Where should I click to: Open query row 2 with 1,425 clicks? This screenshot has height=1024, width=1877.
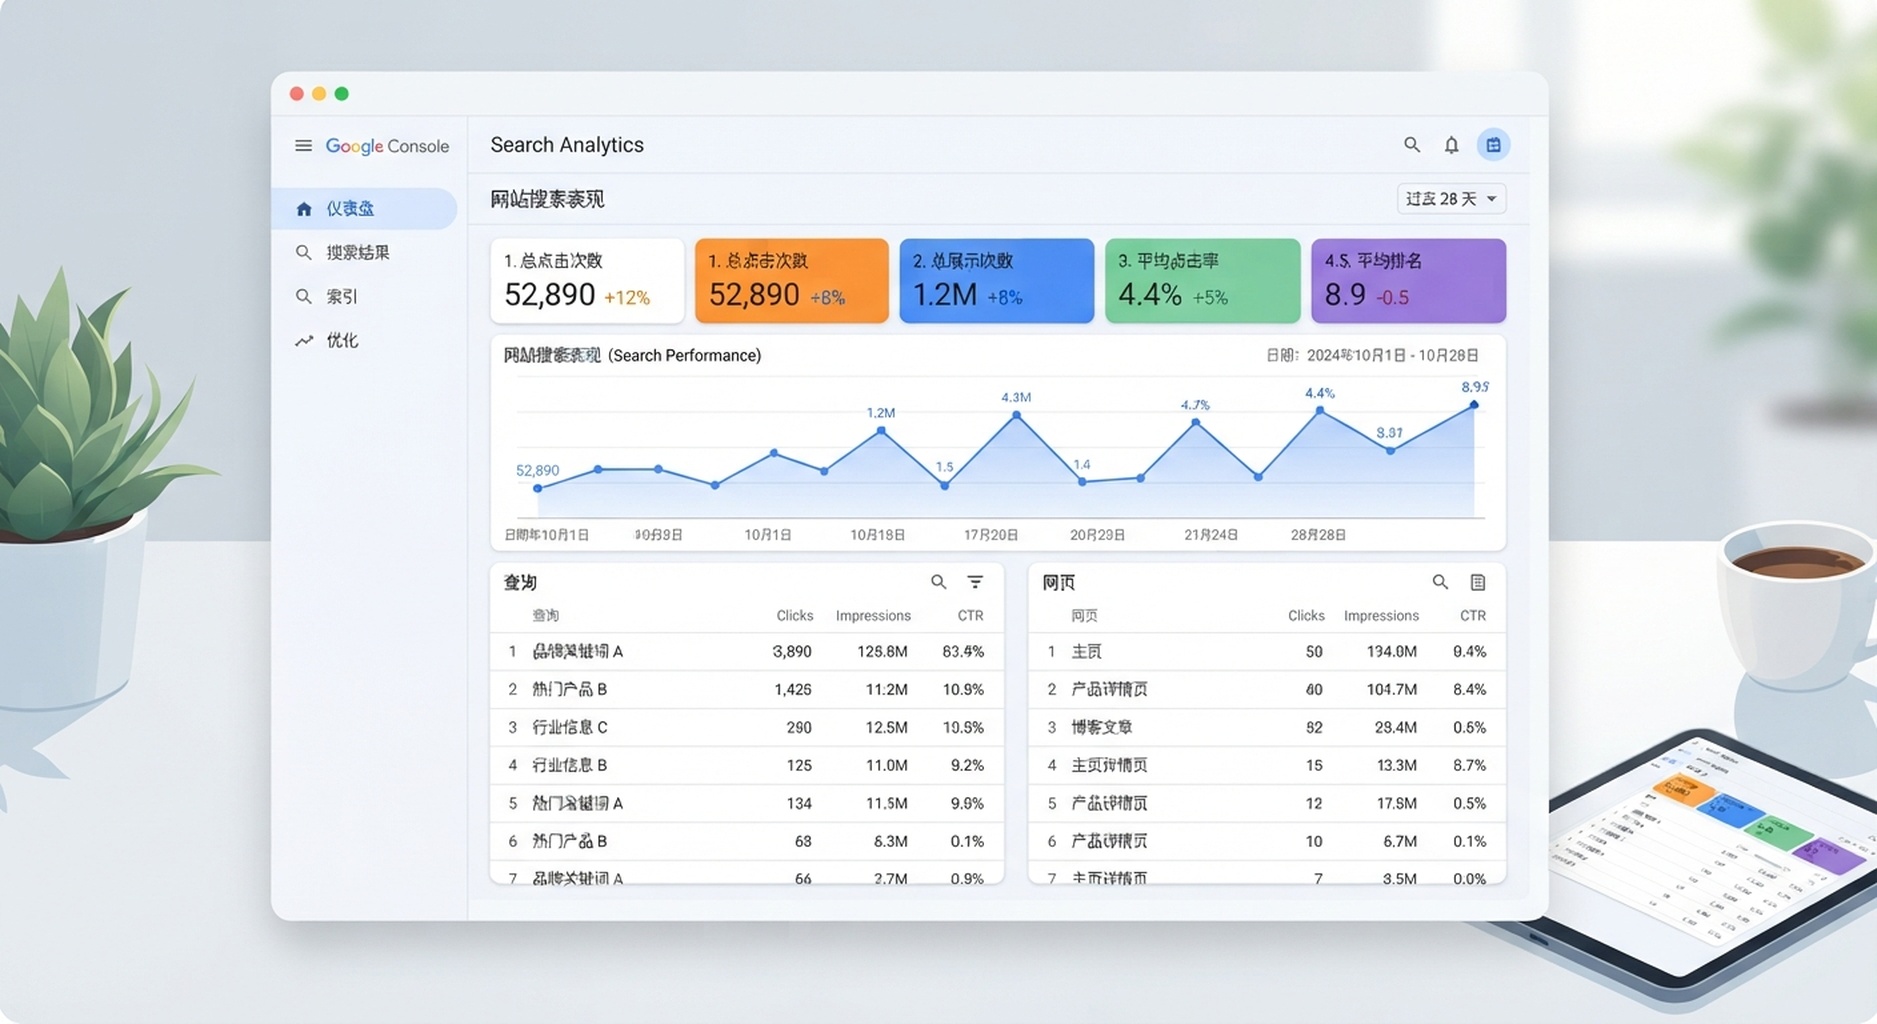[x=746, y=689]
